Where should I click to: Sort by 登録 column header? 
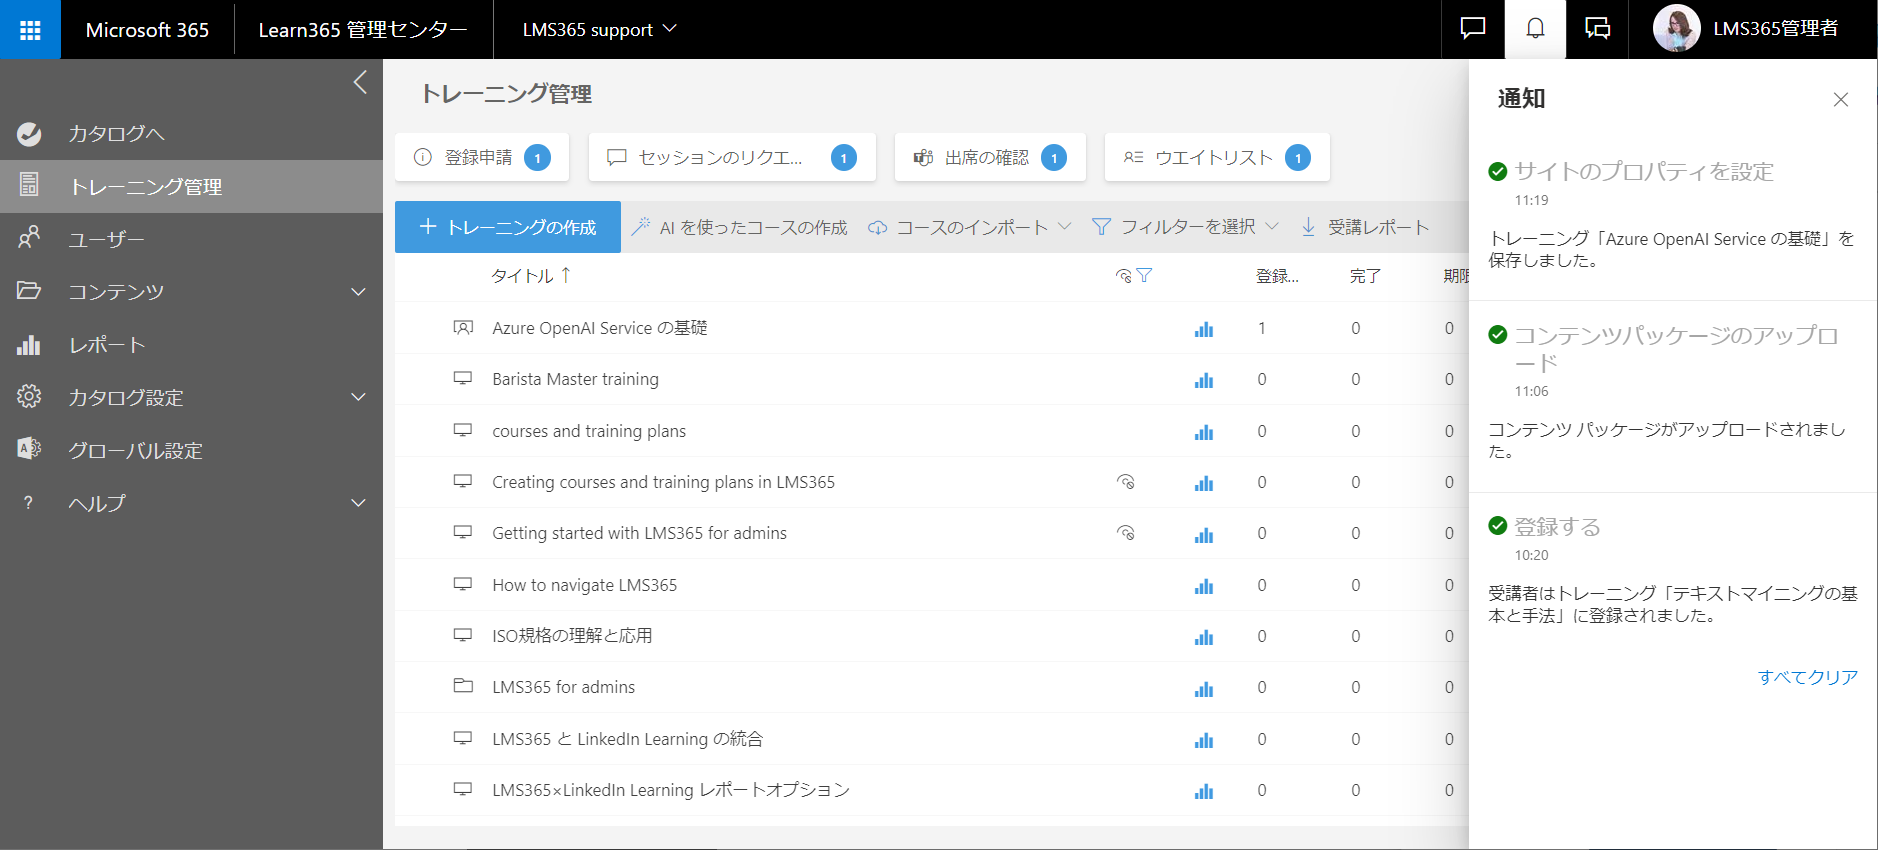(1277, 276)
